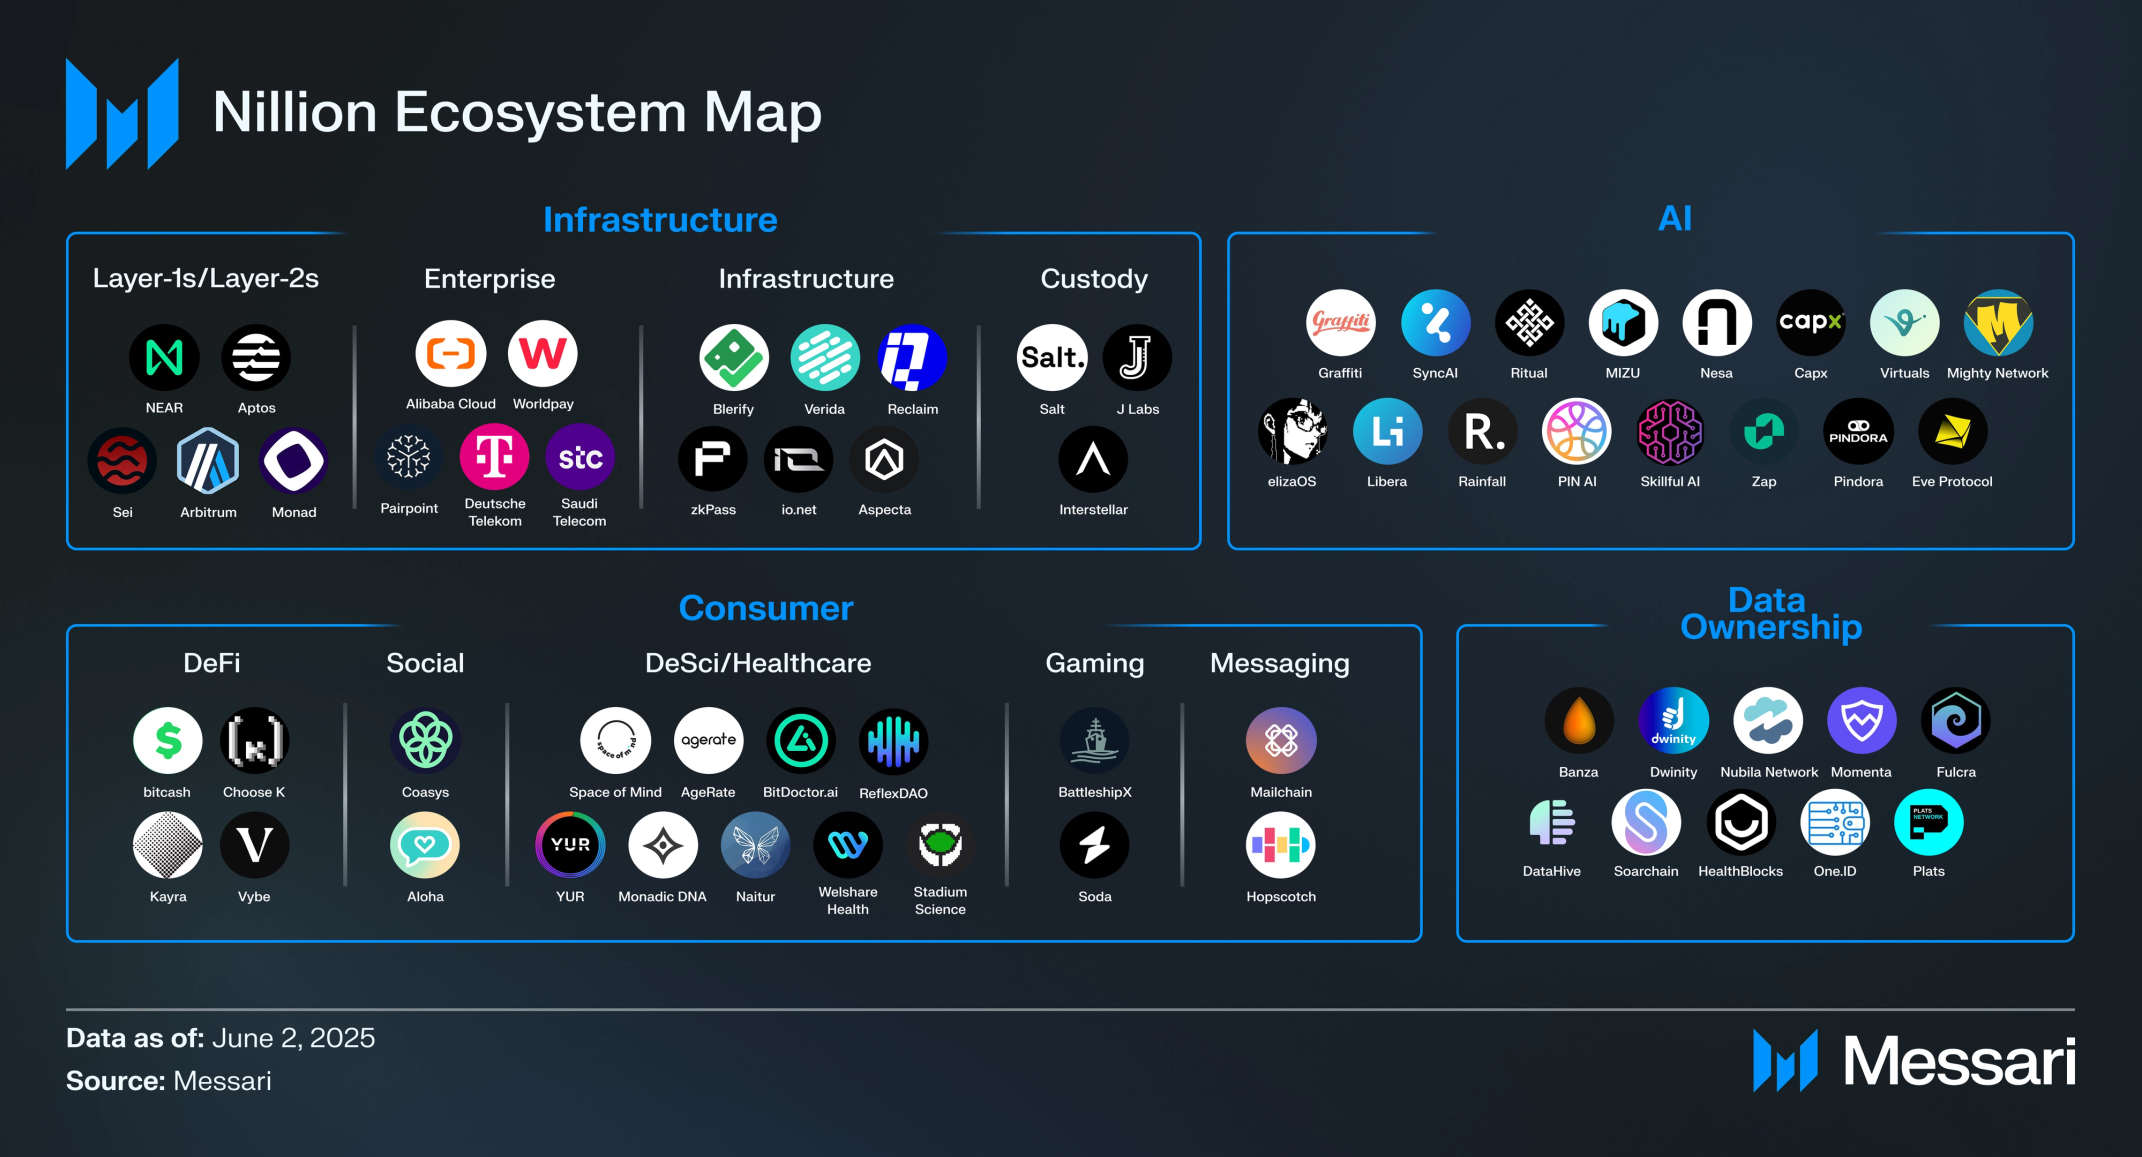Click the Capx logo
This screenshot has width=2142, height=1157.
pyautogui.click(x=1811, y=322)
